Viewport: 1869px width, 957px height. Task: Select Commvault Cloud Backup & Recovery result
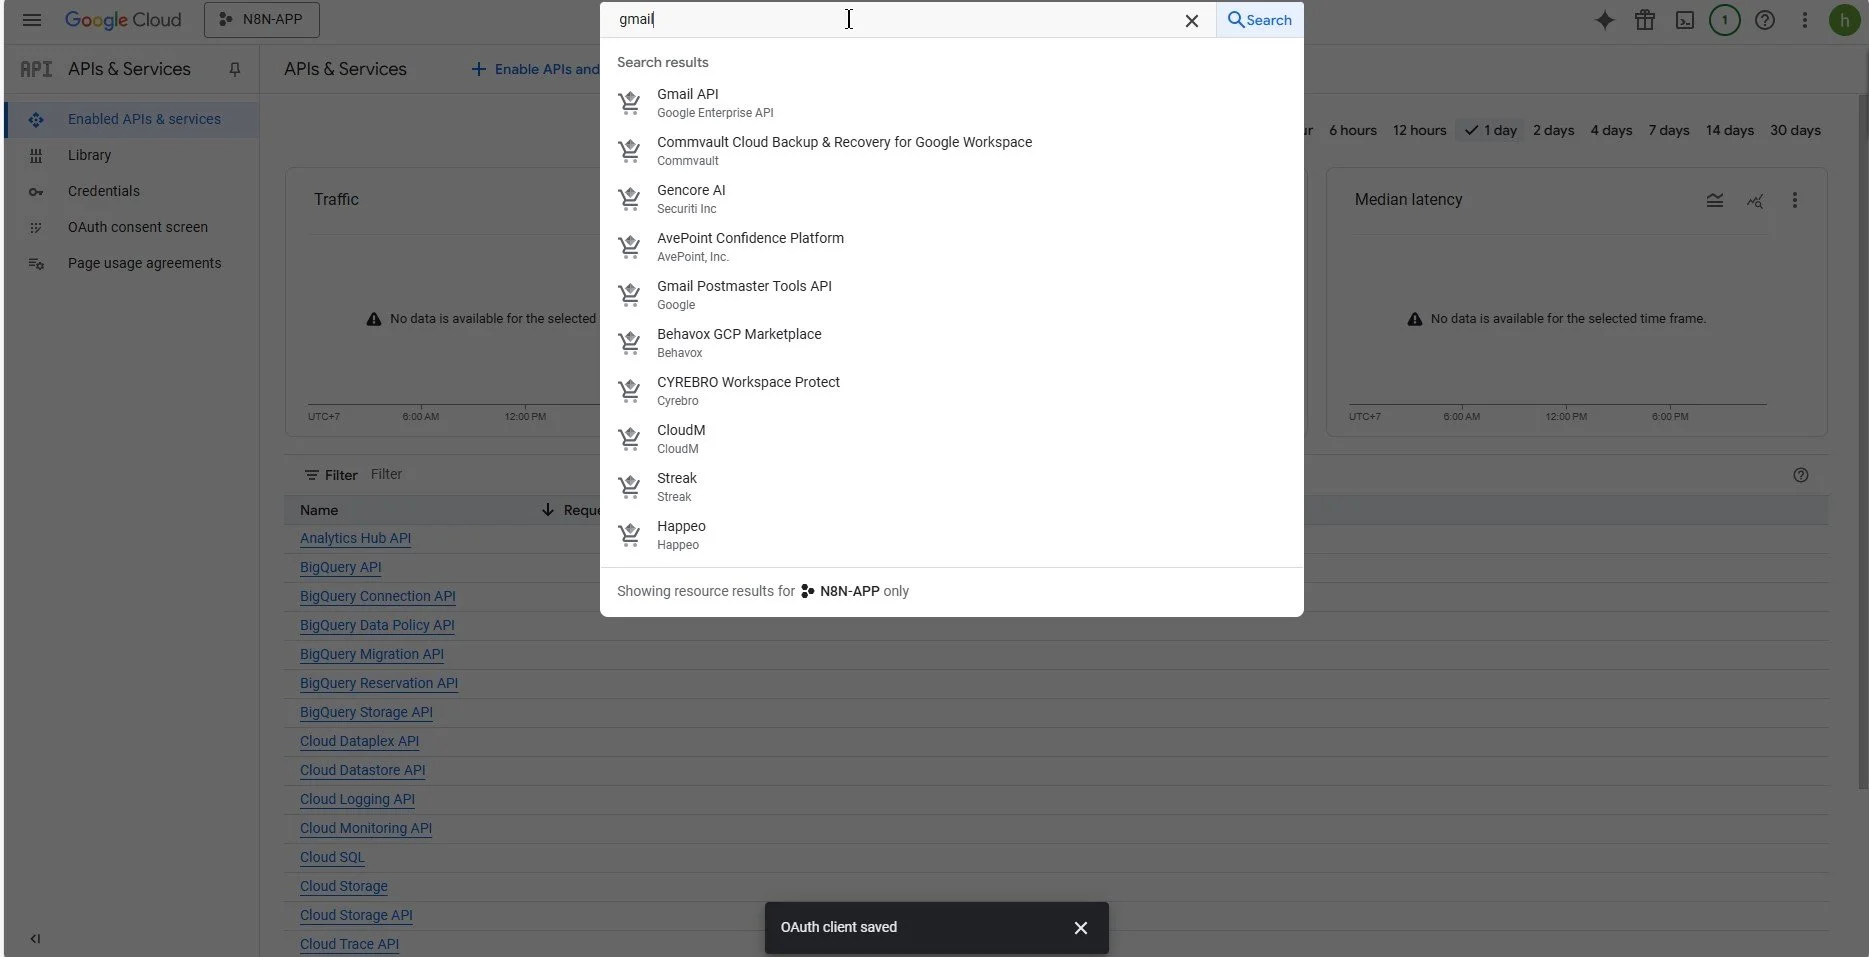[951, 150]
